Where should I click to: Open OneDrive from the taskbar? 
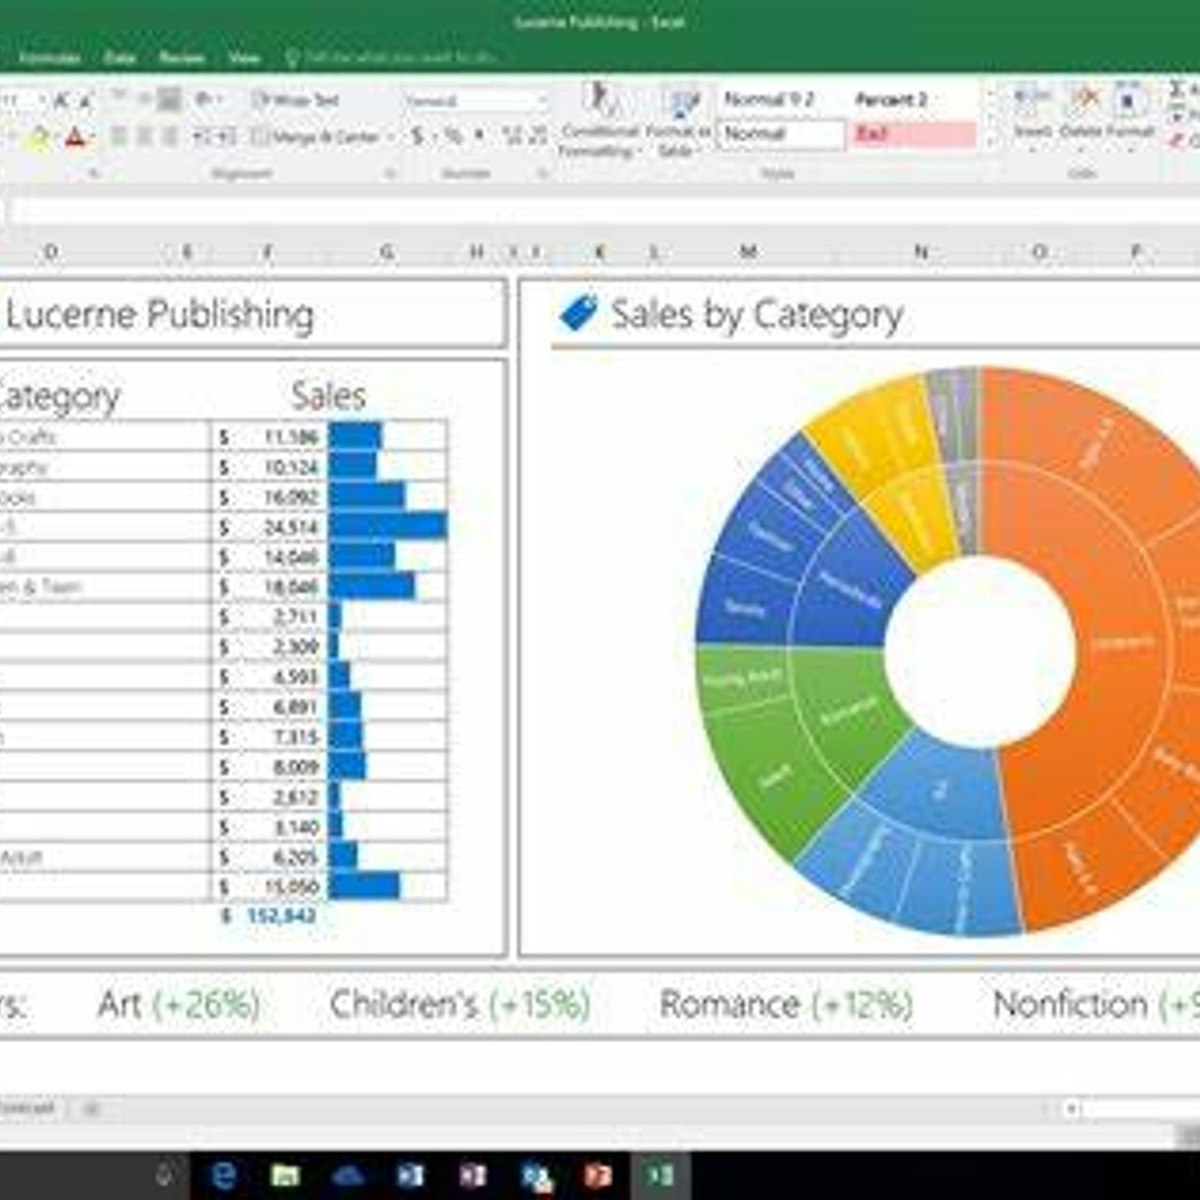[x=348, y=1175]
